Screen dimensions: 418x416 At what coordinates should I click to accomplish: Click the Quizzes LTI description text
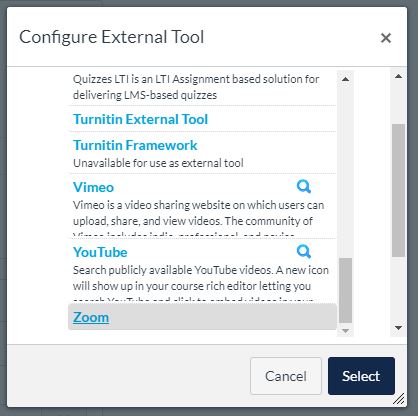[196, 87]
